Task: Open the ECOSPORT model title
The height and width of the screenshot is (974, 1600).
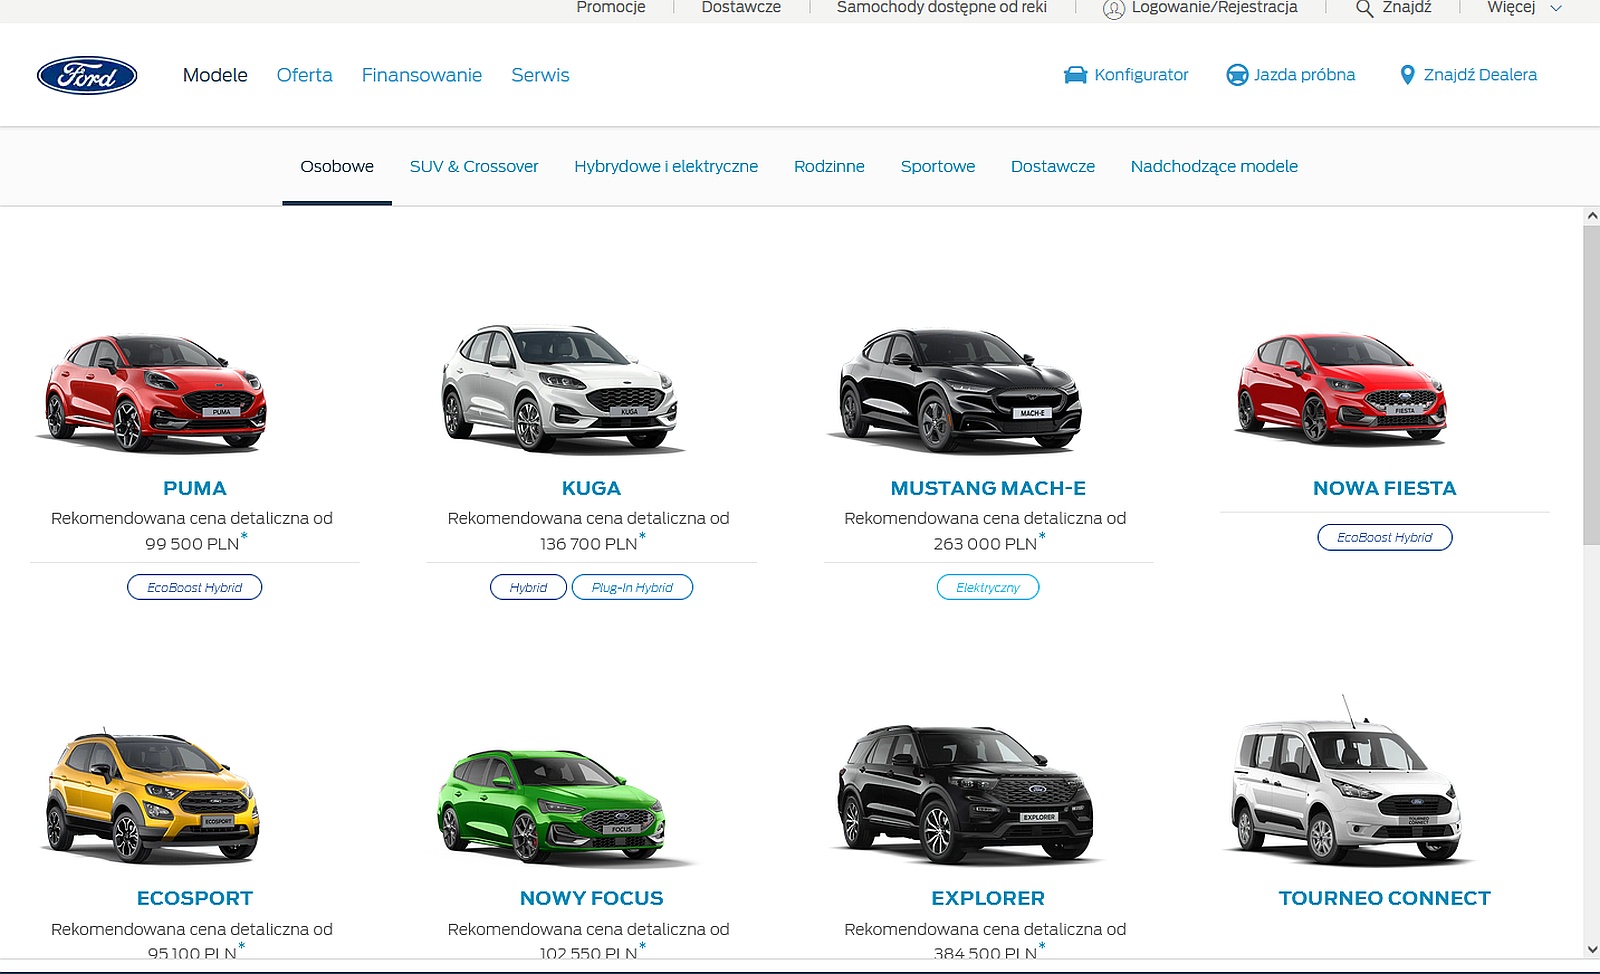Action: click(195, 898)
